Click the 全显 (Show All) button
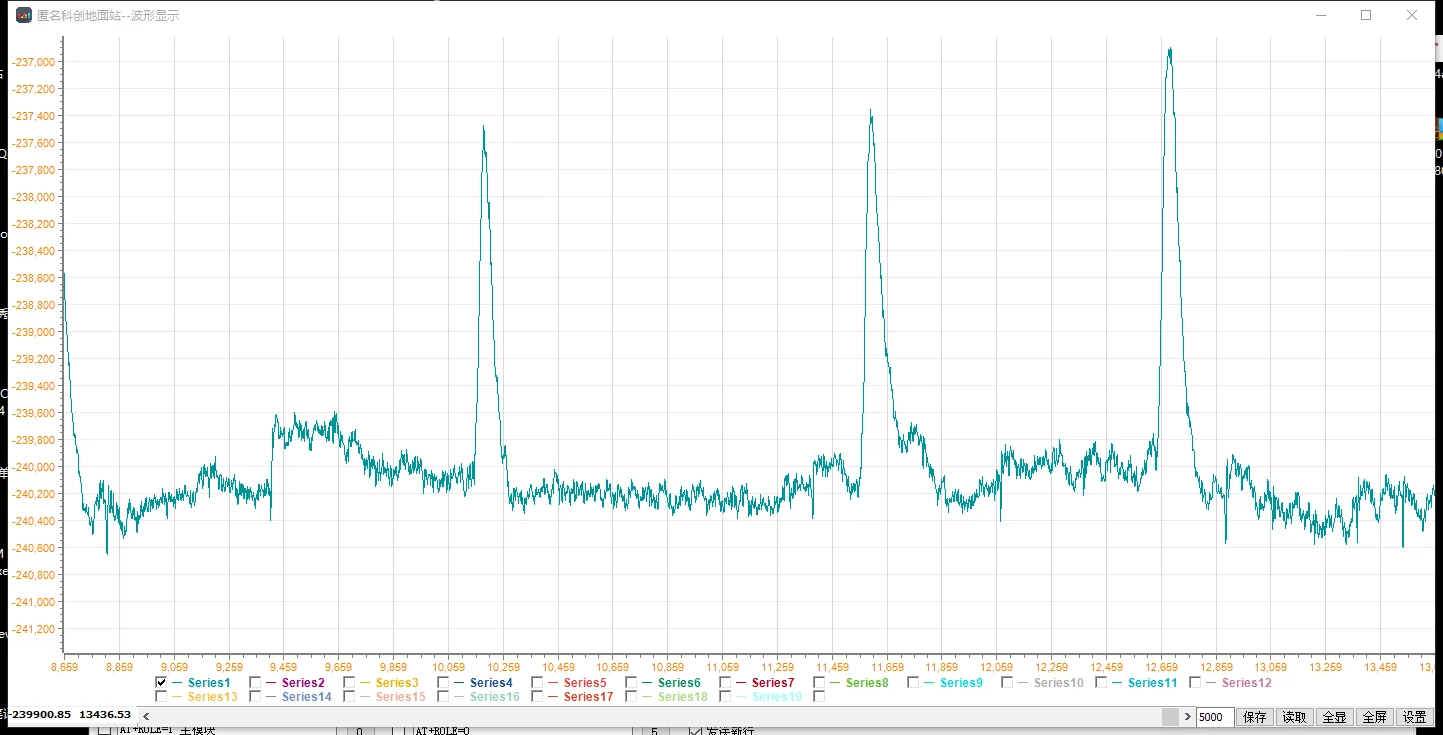 coord(1335,717)
